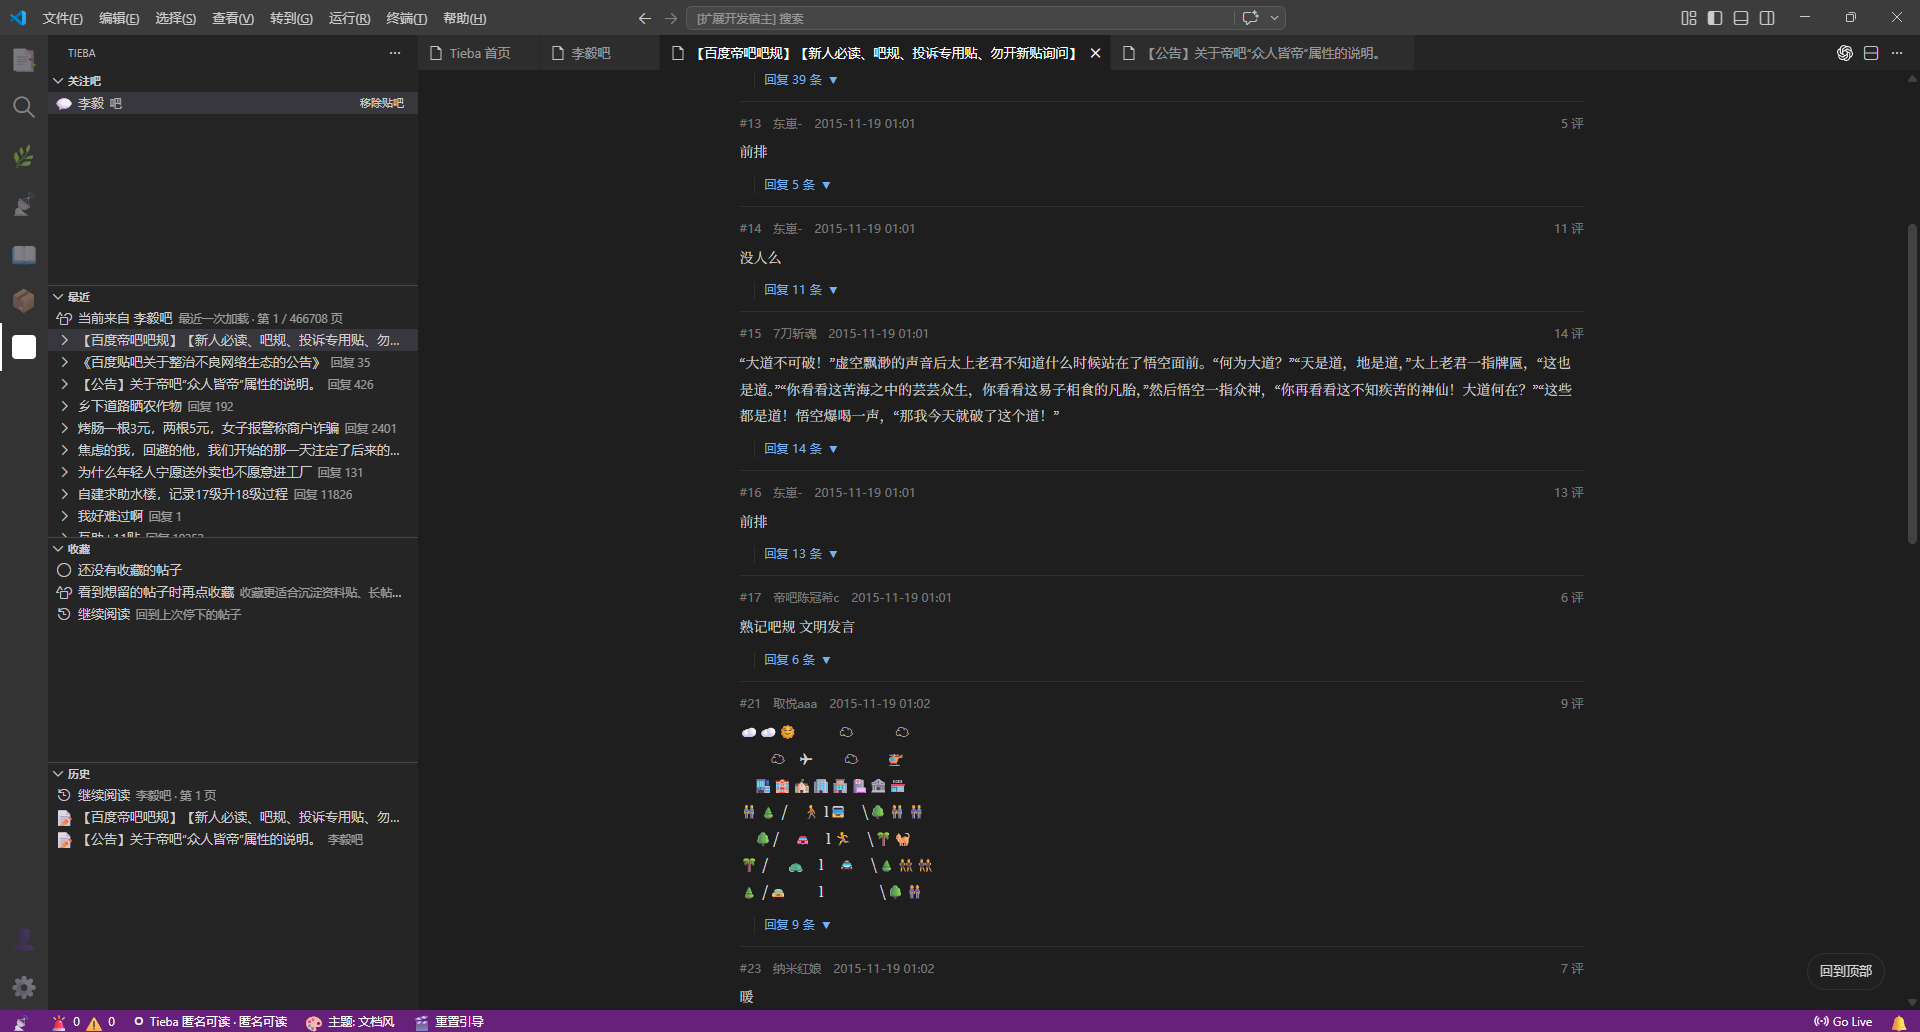Switch to the 【公告】关于帝吧 tab

[1263, 53]
